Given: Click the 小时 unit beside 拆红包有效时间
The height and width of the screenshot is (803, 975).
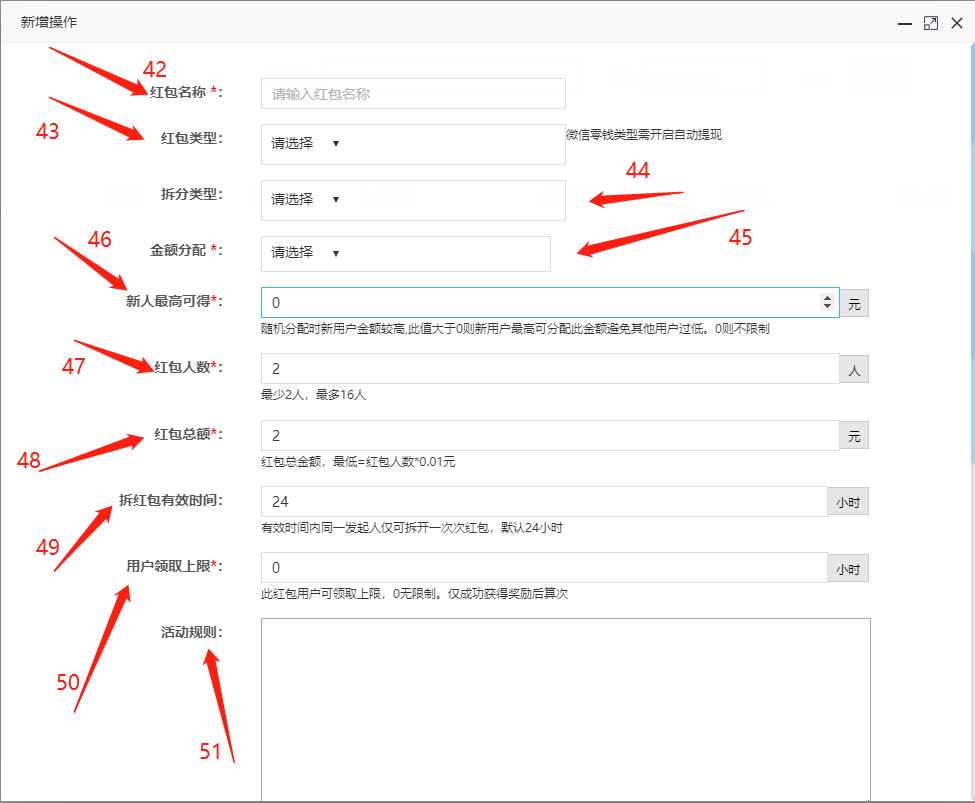Looking at the screenshot, I should click(848, 502).
